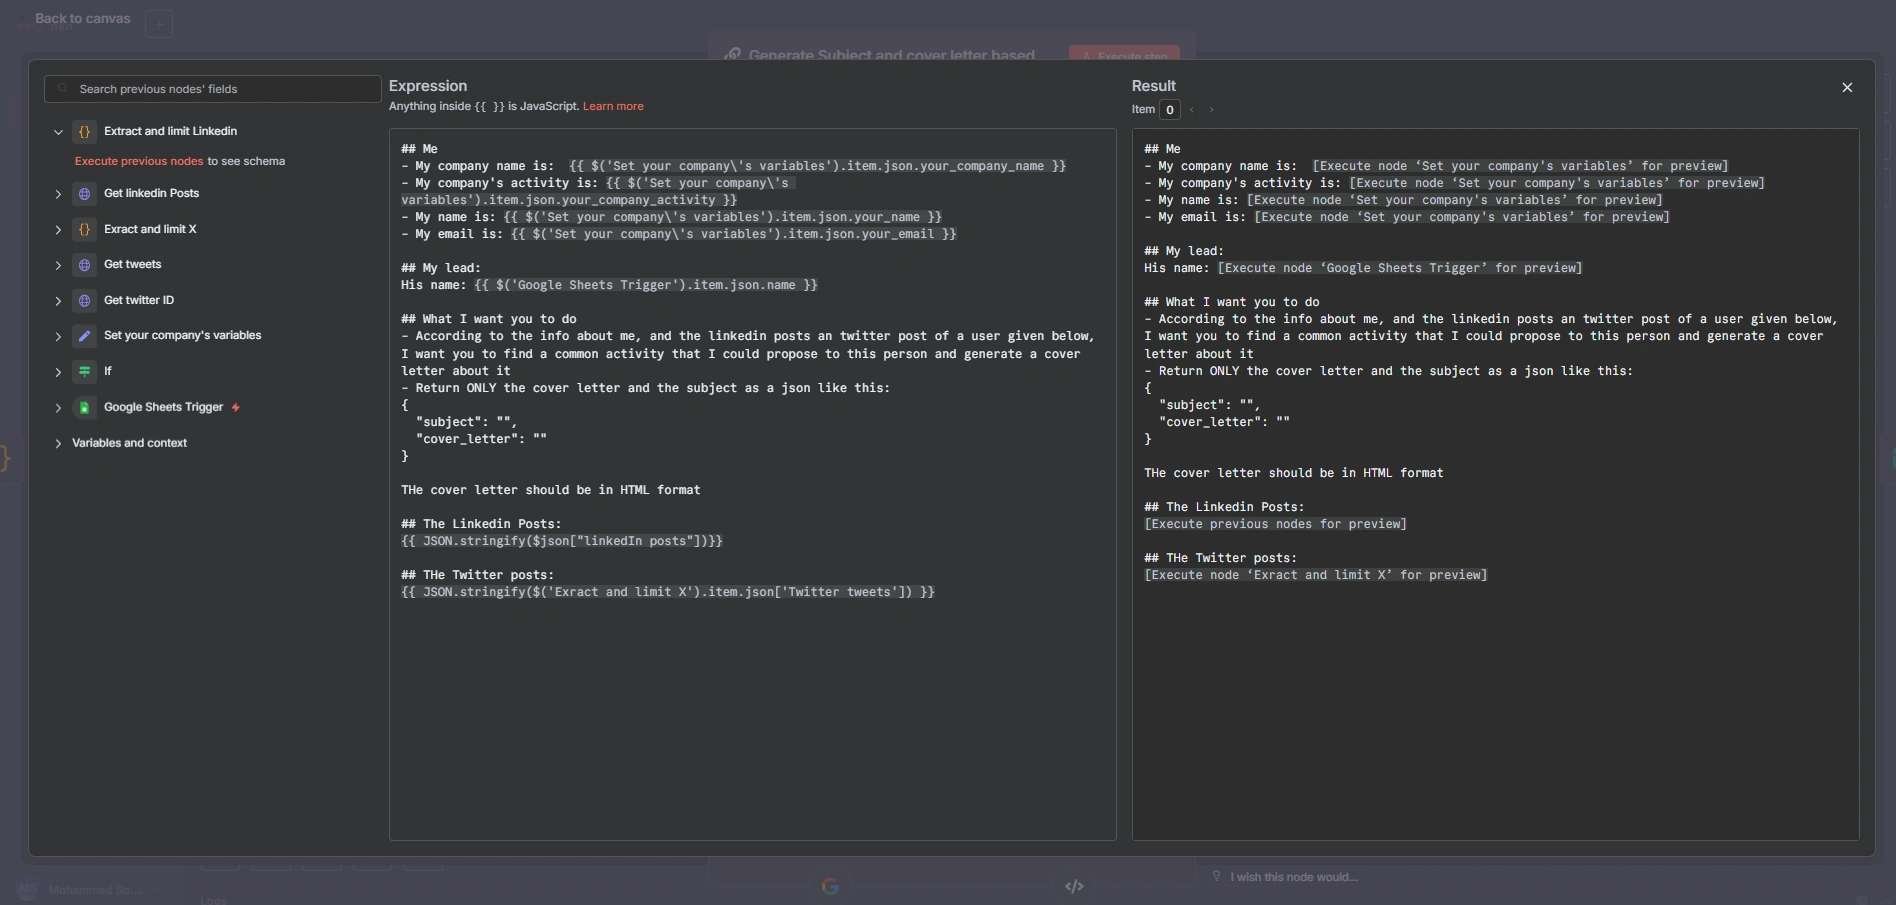Click the Set your company's variables pencil icon

pos(85,336)
